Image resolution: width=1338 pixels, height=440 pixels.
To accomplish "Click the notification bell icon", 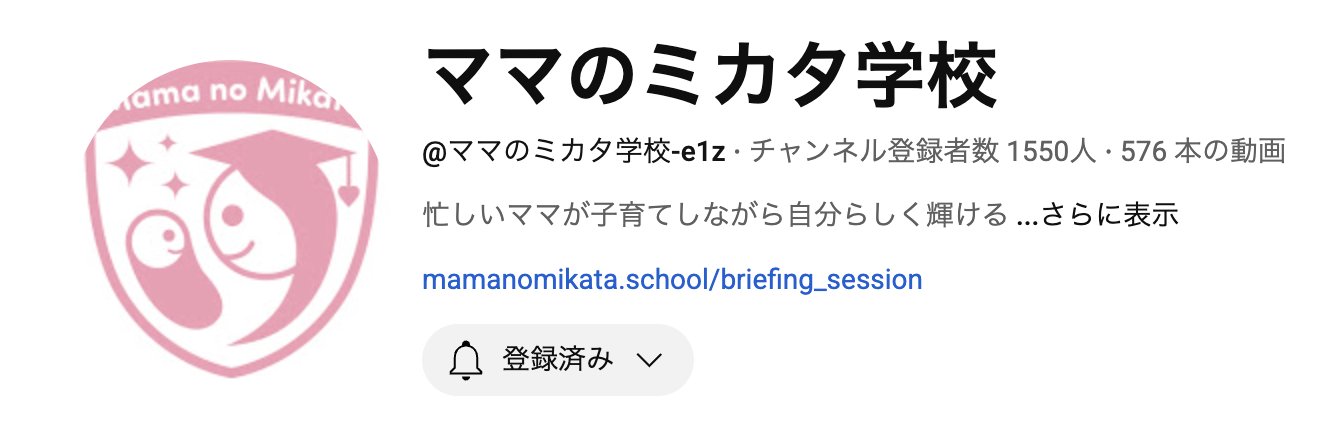I will coord(466,360).
